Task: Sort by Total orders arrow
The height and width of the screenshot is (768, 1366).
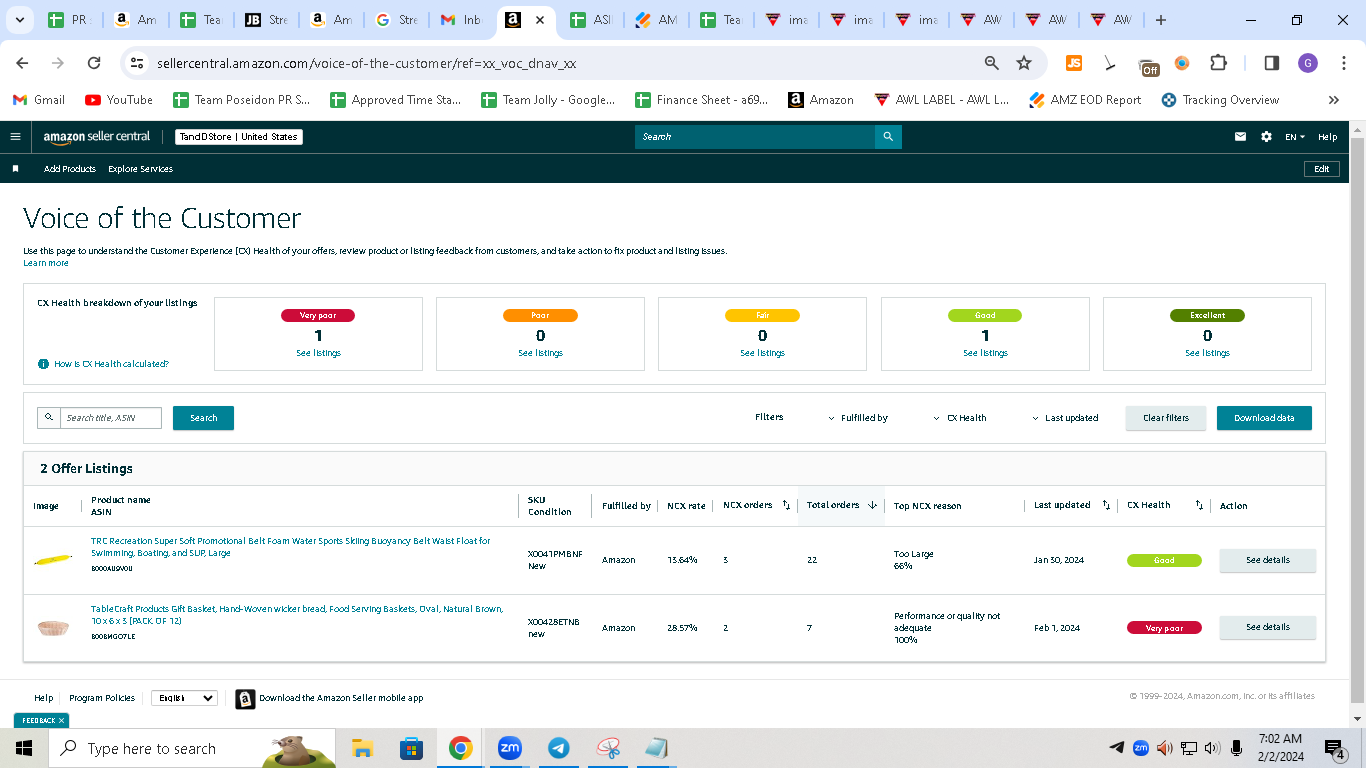Action: point(872,505)
